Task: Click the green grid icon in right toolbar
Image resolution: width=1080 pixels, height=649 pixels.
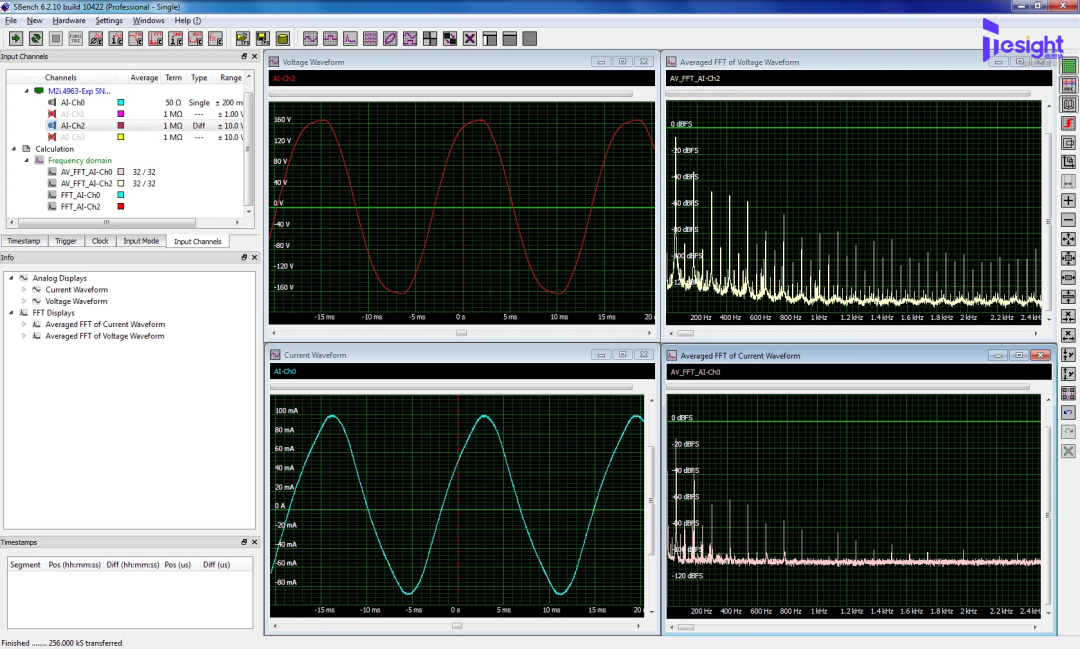Action: click(1068, 66)
